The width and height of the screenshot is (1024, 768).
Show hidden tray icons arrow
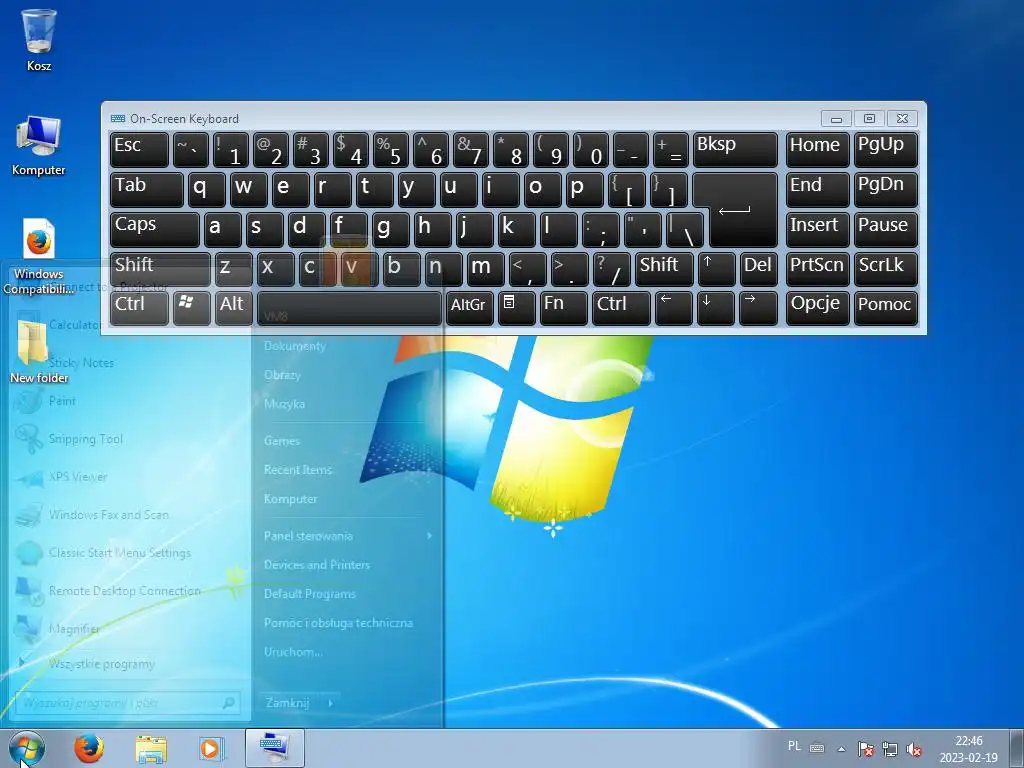841,749
